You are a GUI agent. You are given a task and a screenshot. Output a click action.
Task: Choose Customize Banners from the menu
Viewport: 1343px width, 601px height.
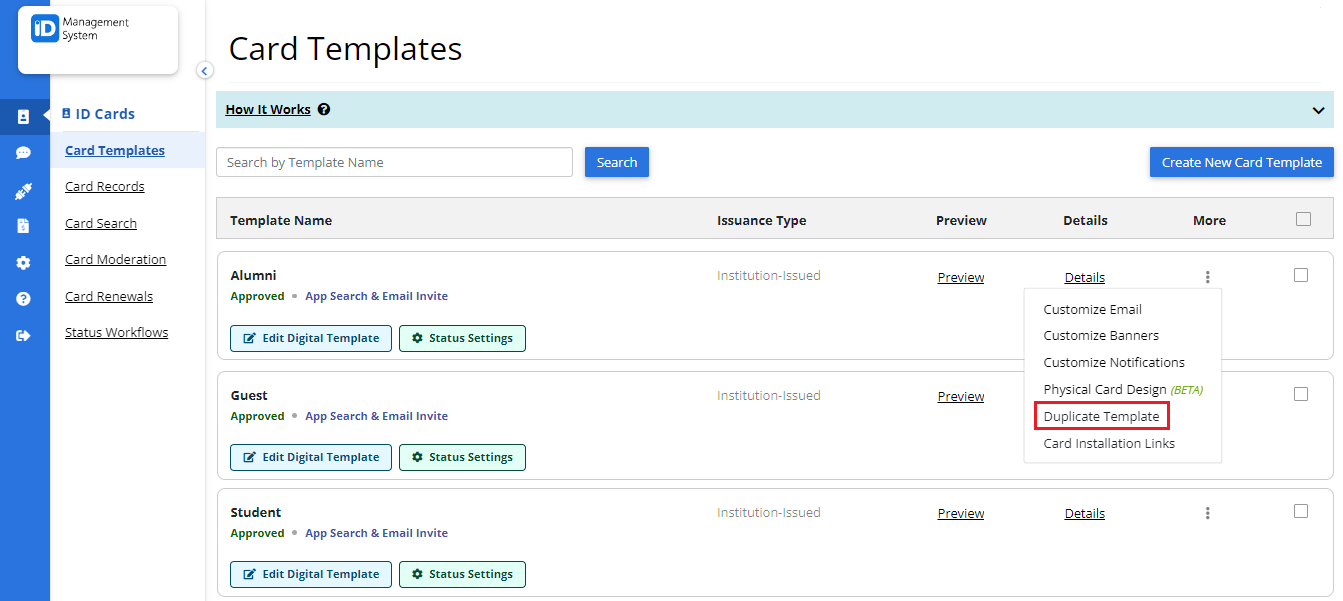pyautogui.click(x=1102, y=336)
